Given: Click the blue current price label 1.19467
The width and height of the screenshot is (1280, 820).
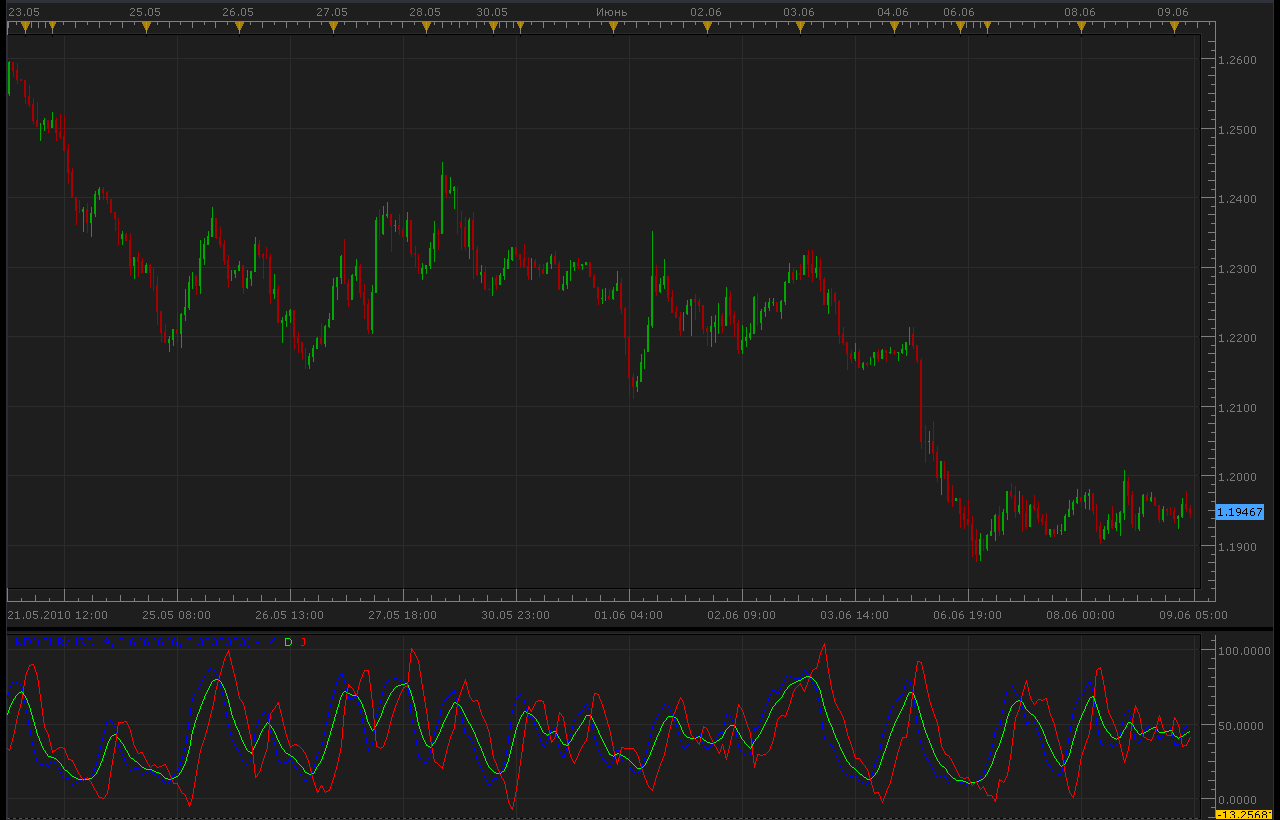Looking at the screenshot, I should (1239, 512).
